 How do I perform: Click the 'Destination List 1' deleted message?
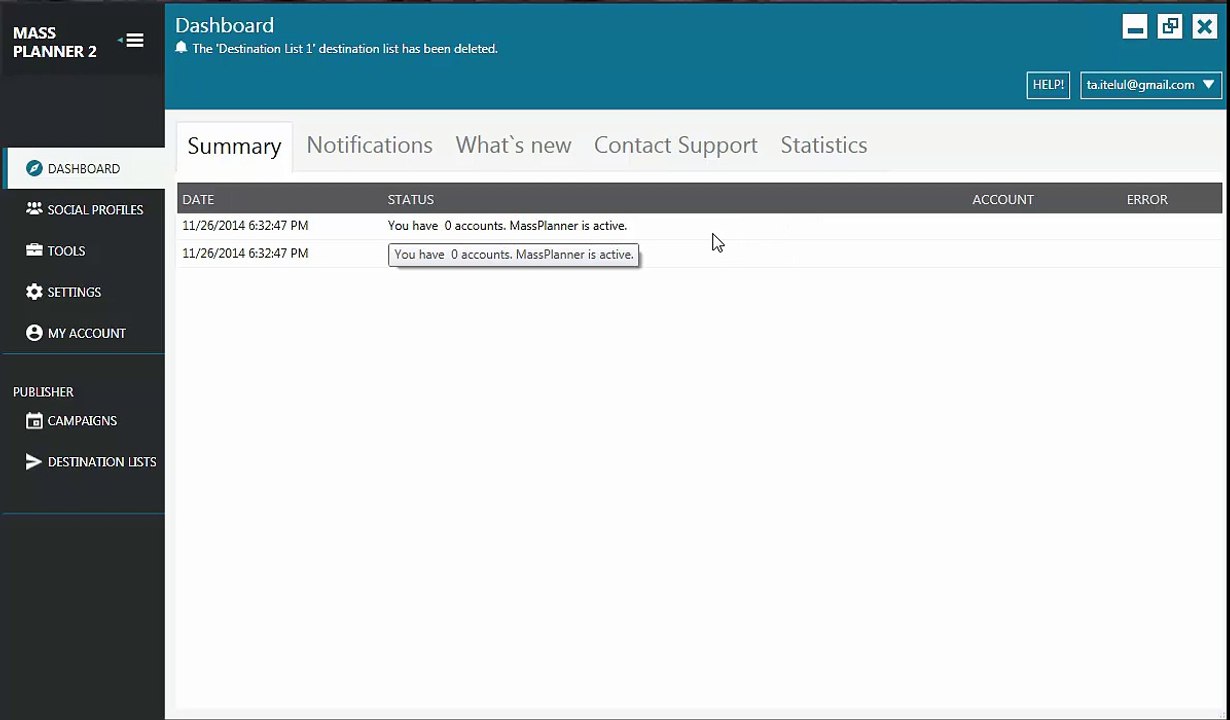pos(344,48)
